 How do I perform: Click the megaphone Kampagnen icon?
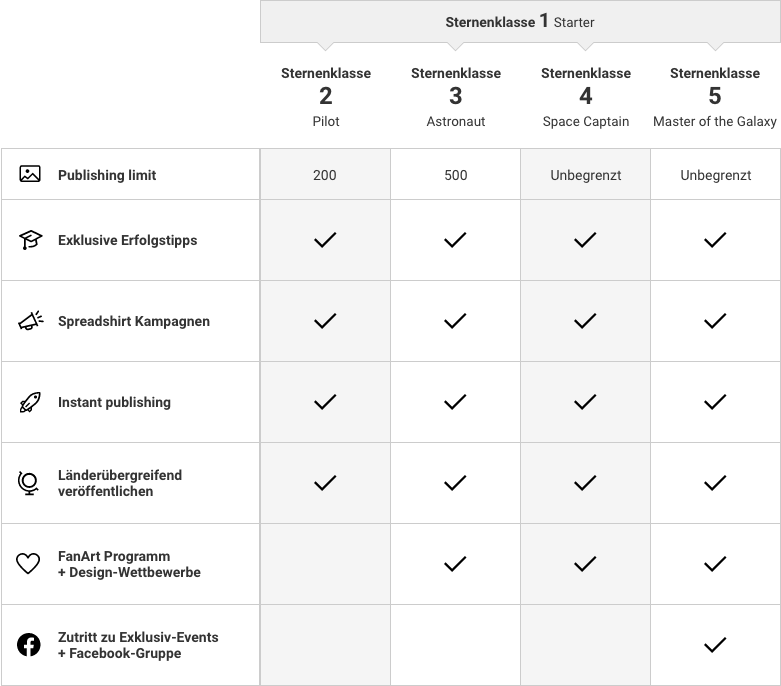(30, 321)
